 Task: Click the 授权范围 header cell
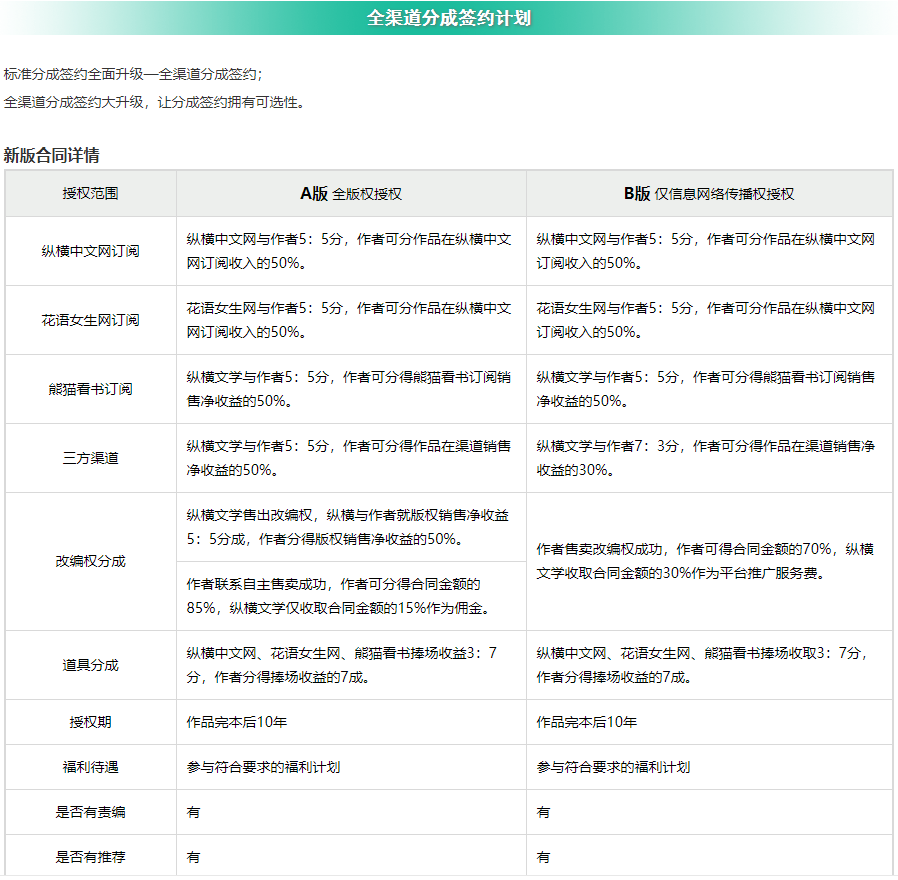pyautogui.click(x=90, y=194)
